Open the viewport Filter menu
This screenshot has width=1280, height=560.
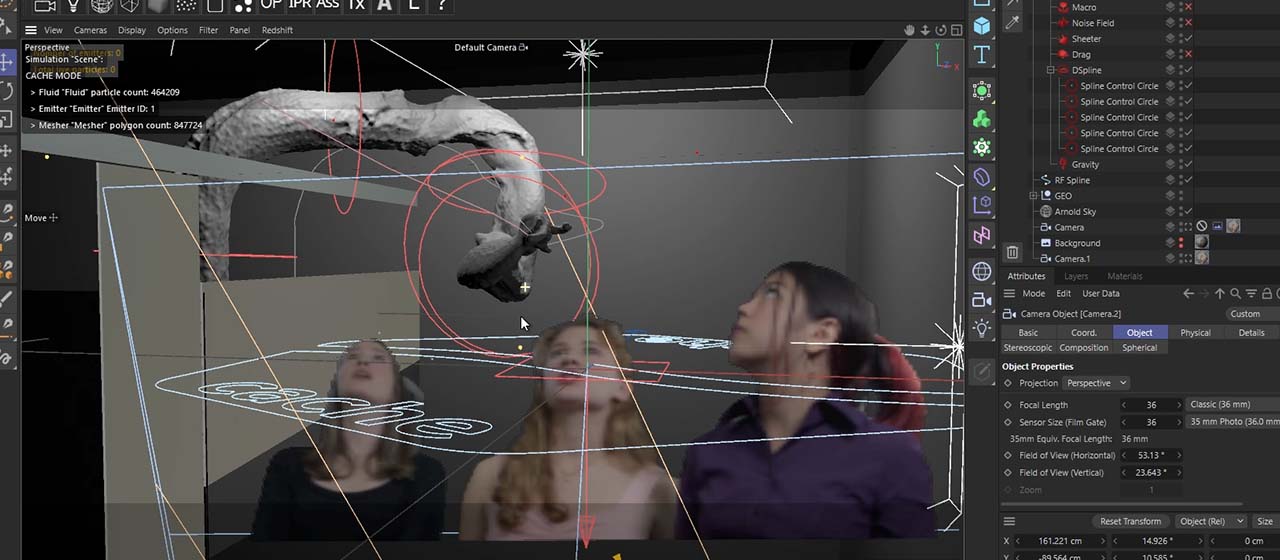click(x=208, y=30)
